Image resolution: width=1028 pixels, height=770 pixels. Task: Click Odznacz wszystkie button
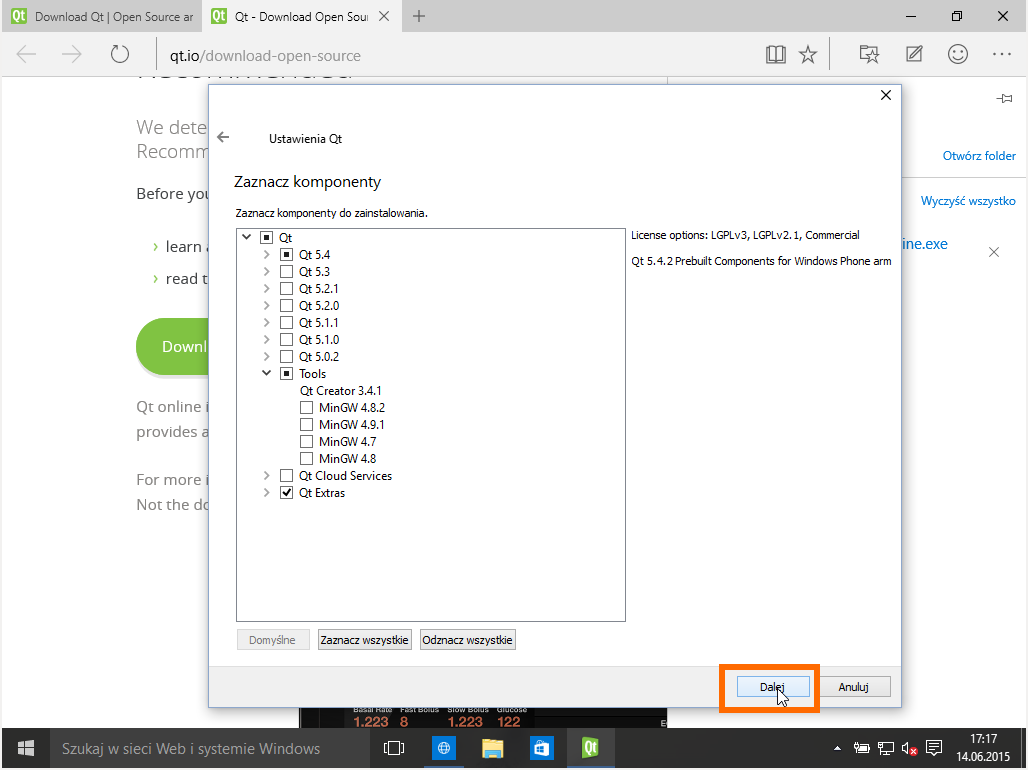pyautogui.click(x=467, y=639)
